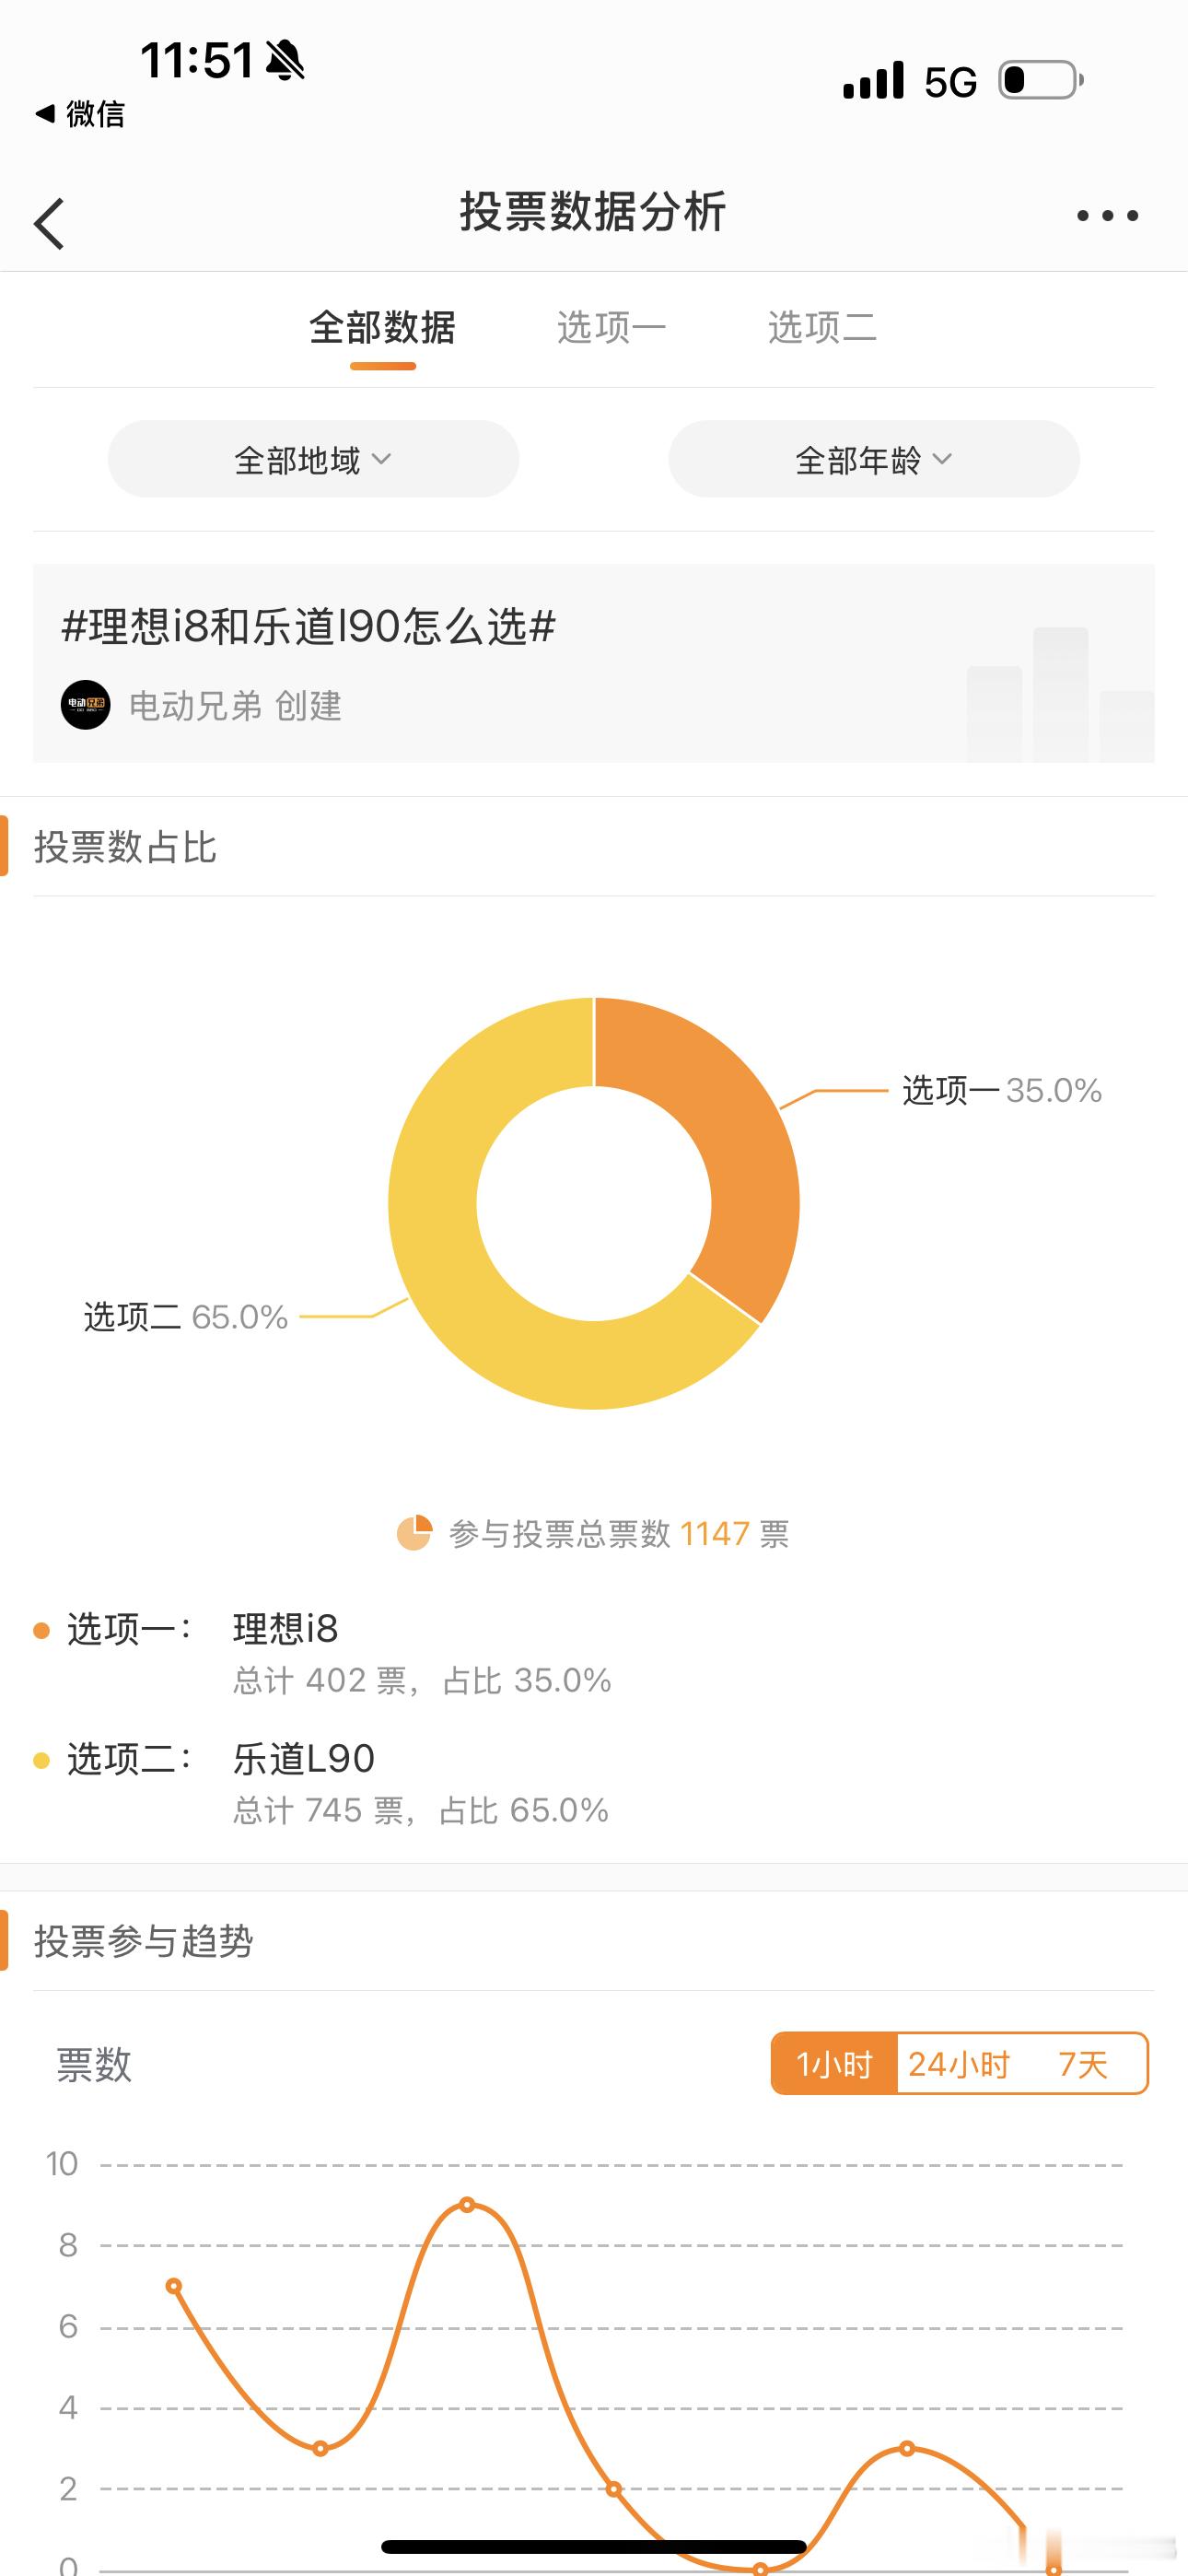The height and width of the screenshot is (2576, 1188).
Task: Select the 全部数据 tab
Action: pos(382,328)
